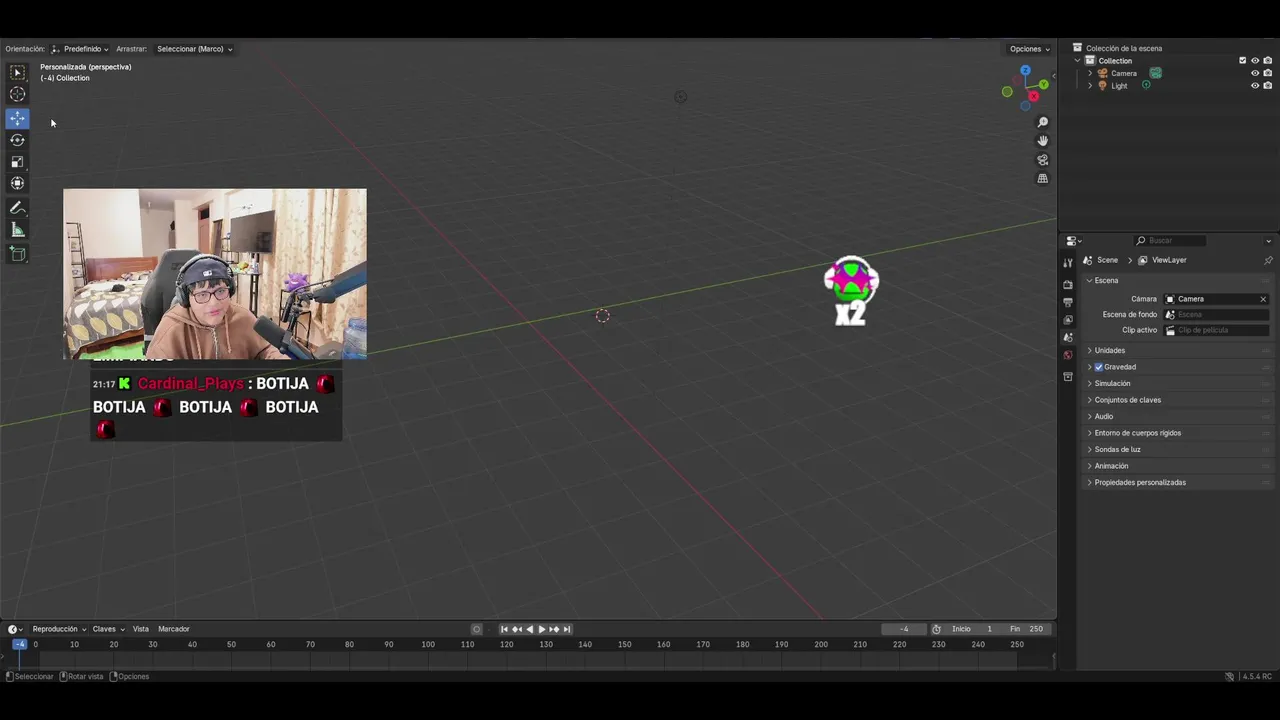Play animation in reverse
This screenshot has width=1280, height=720.
(x=529, y=629)
